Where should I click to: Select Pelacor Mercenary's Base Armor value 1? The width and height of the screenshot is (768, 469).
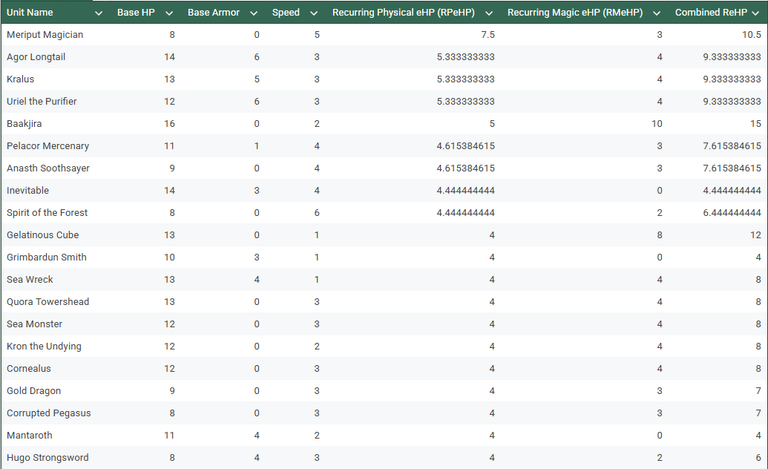(257, 146)
